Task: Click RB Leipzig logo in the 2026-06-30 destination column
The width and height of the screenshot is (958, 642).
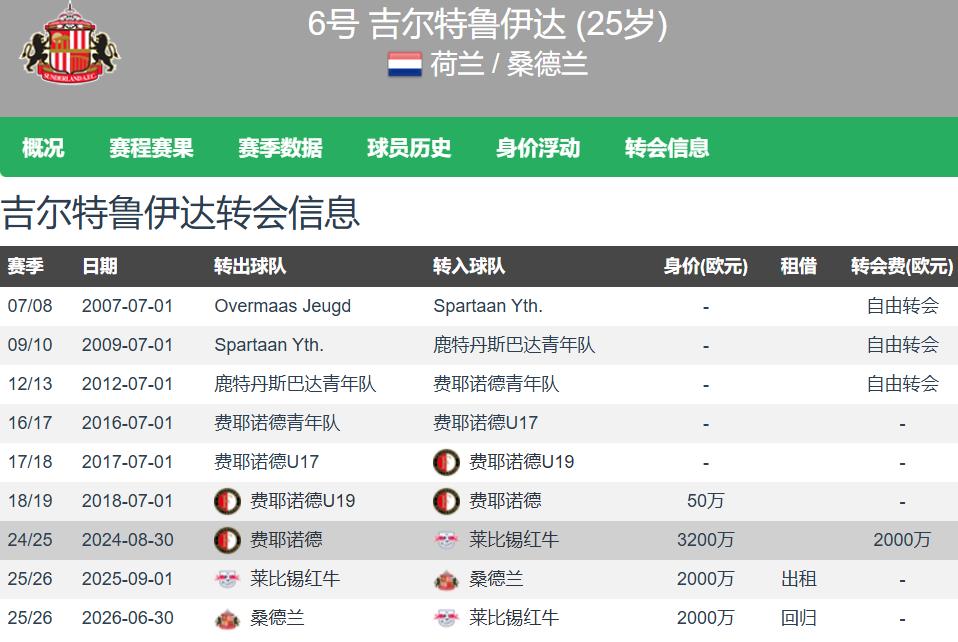Action: 446,618
